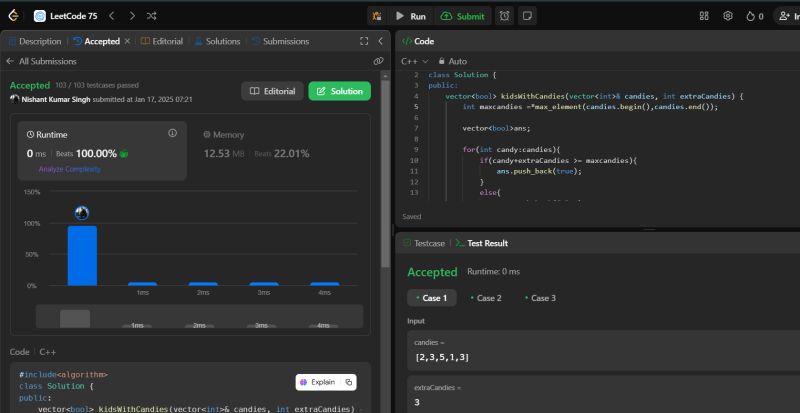The image size is (800, 413).
Task: Open the LeetCode logo home link
Action: coord(14,16)
